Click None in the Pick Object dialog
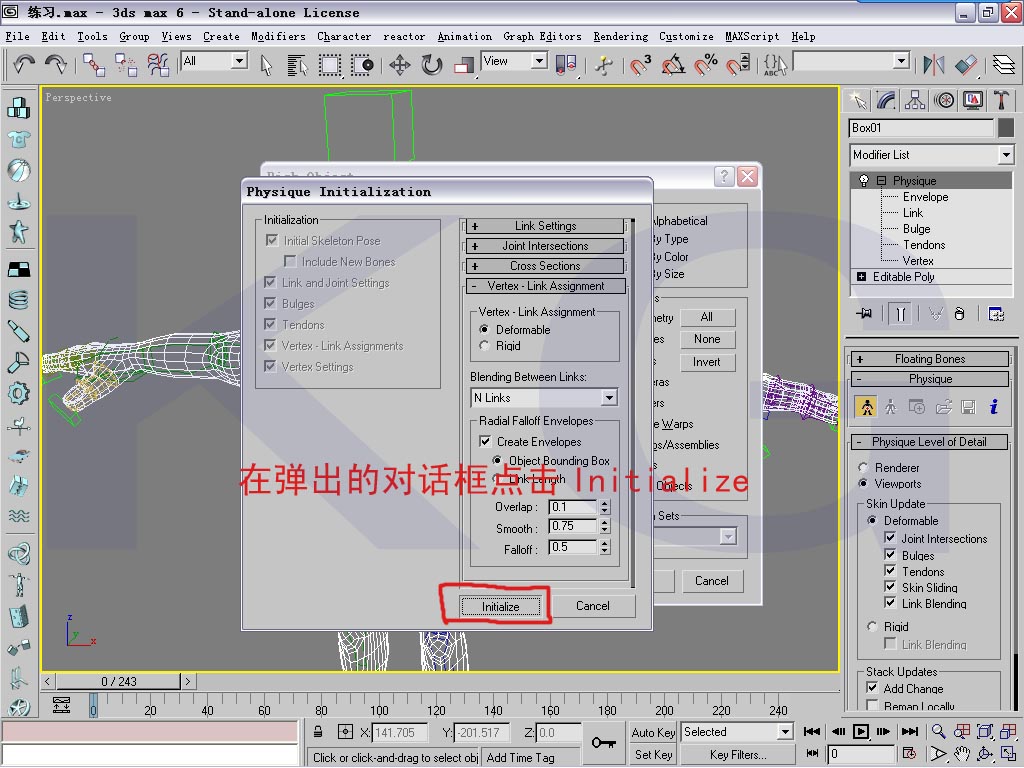The height and width of the screenshot is (768, 1024). tap(707, 339)
